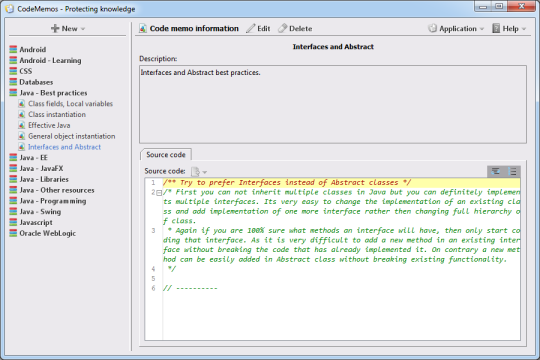The width and height of the screenshot is (540, 360).
Task: Click the Edit pencil icon
Action: pos(251,28)
